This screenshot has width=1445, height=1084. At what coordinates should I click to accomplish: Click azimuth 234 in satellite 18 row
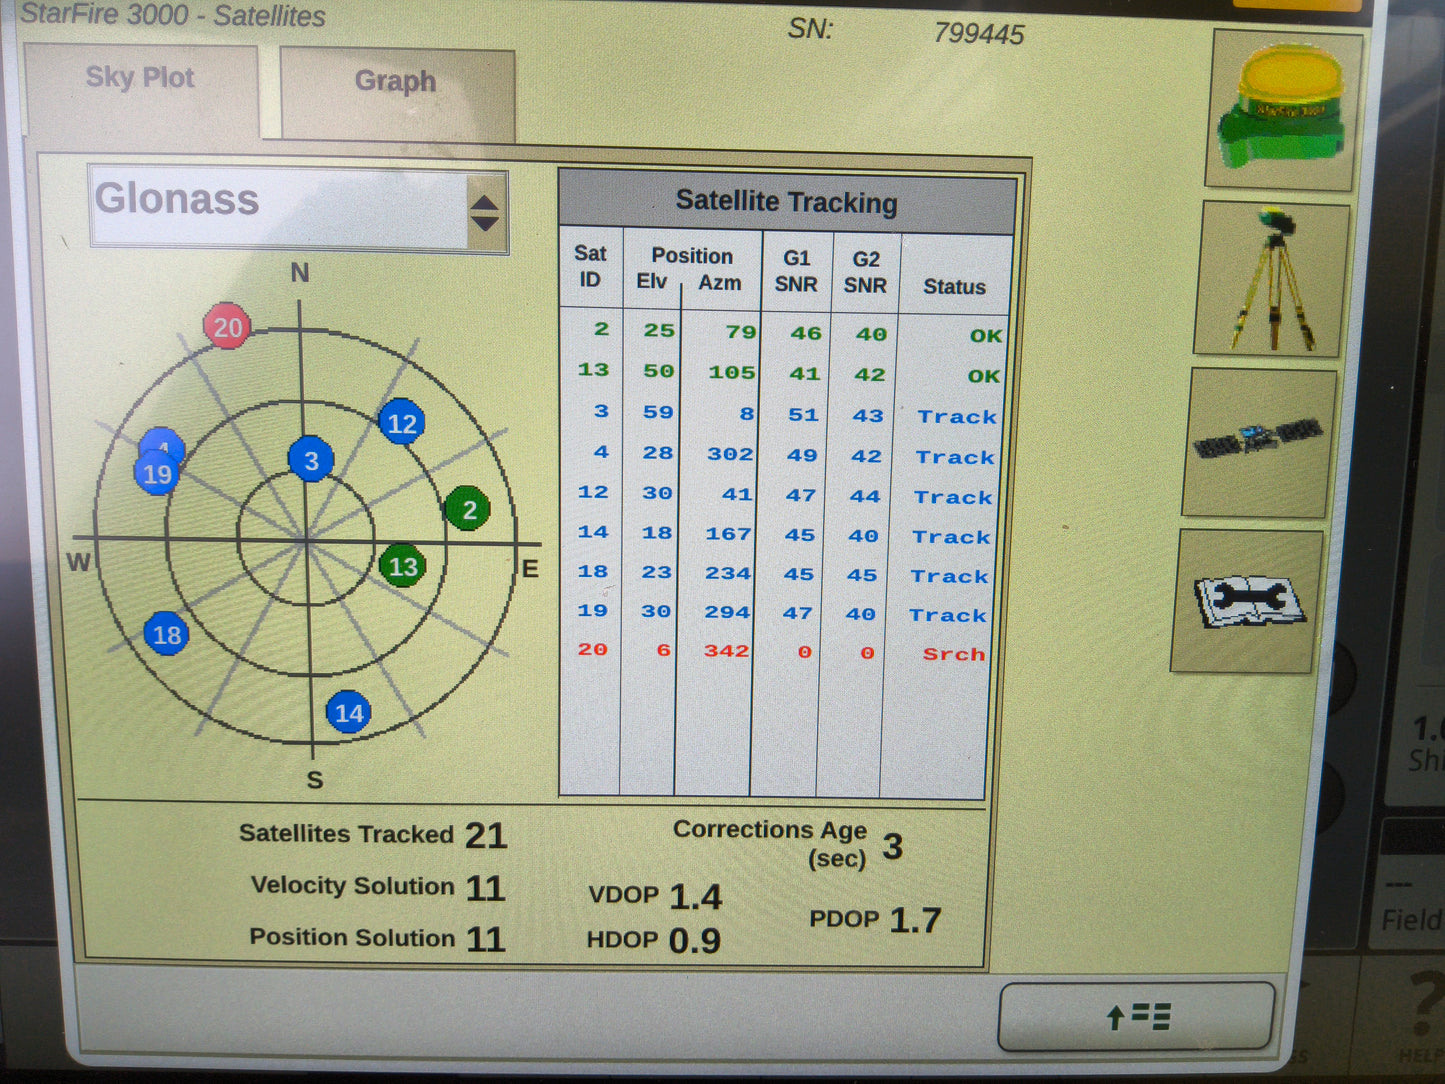click(x=727, y=573)
